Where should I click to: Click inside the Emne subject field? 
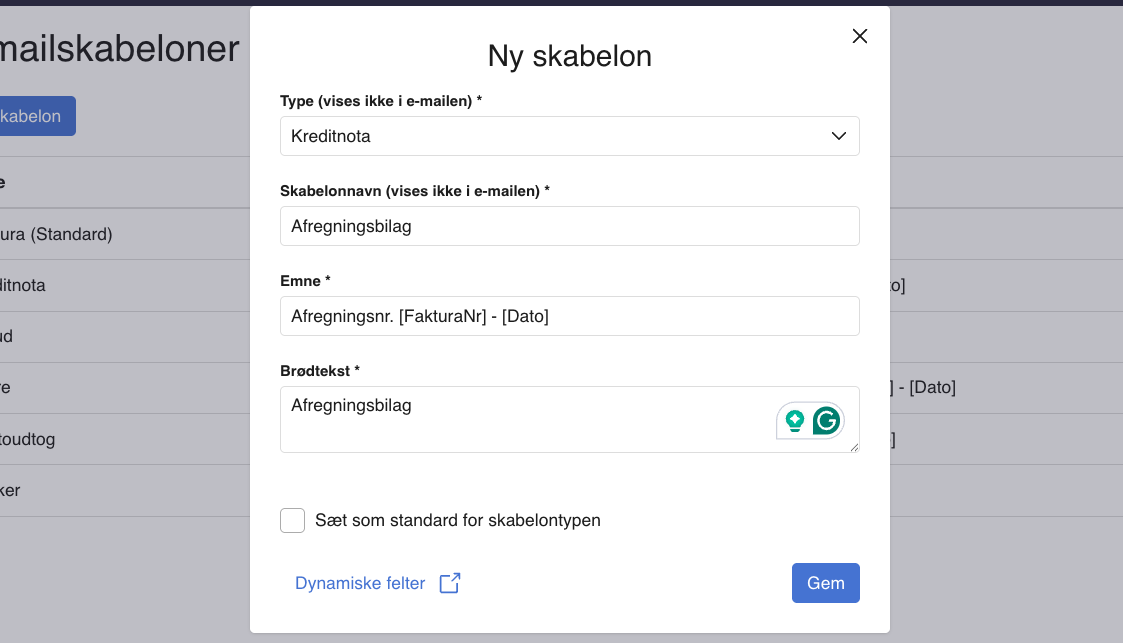(569, 315)
